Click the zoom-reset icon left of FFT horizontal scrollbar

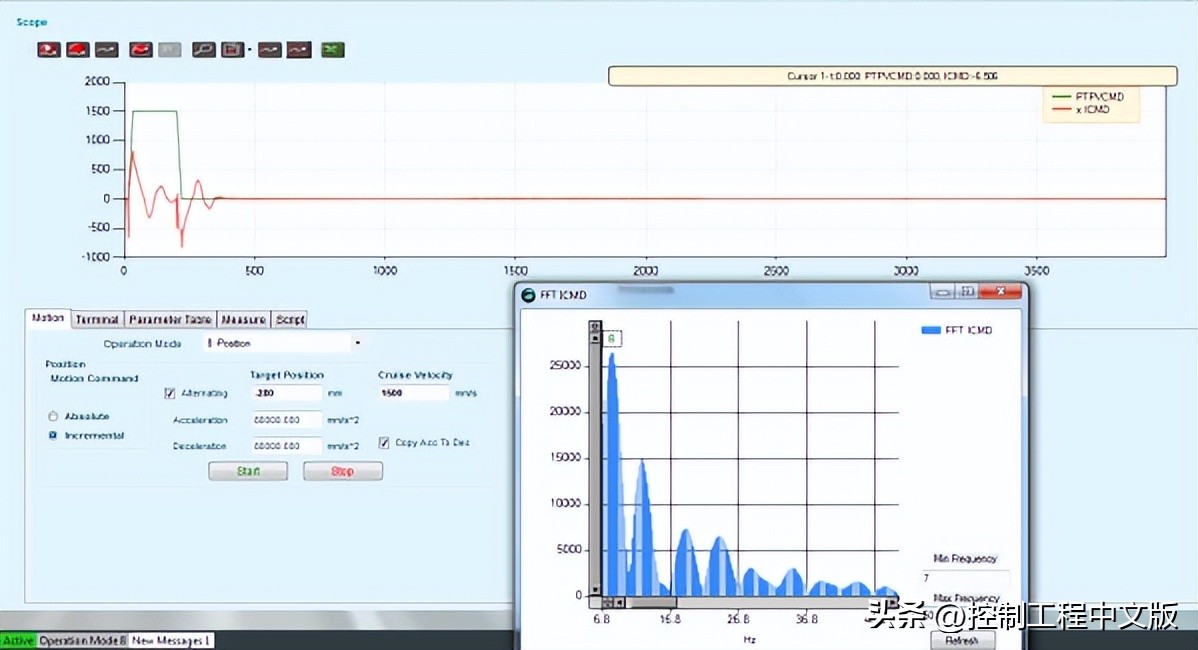click(x=607, y=603)
